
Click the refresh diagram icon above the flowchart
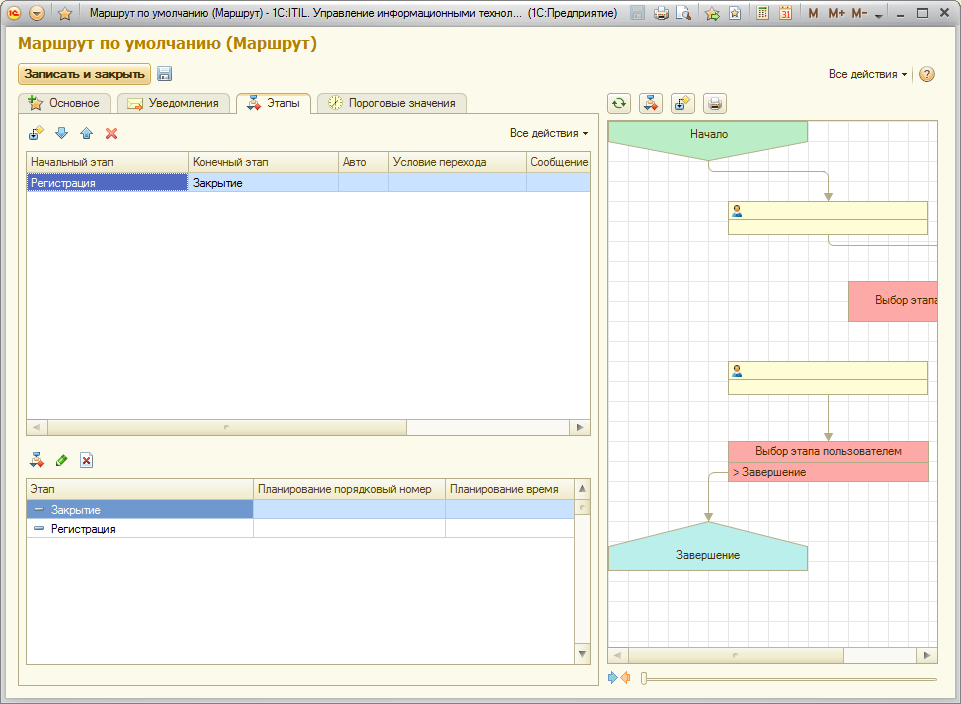click(x=619, y=103)
